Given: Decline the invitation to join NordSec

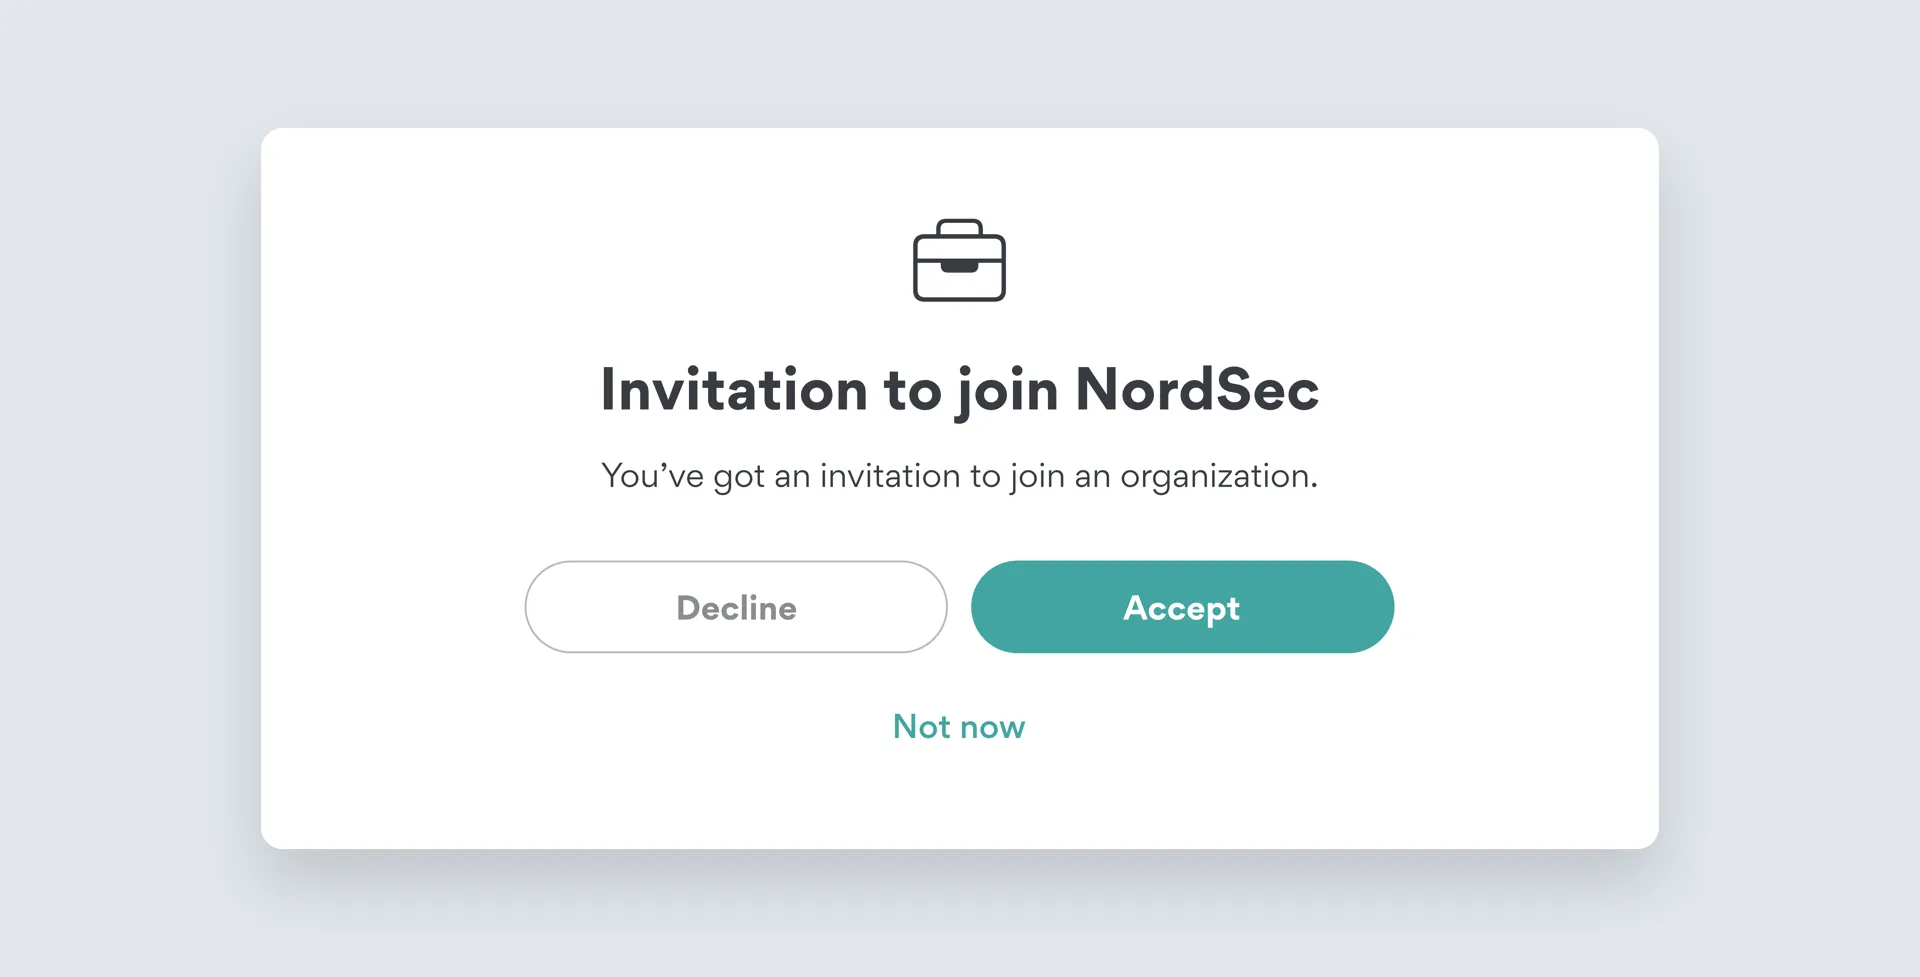Looking at the screenshot, I should point(736,607).
